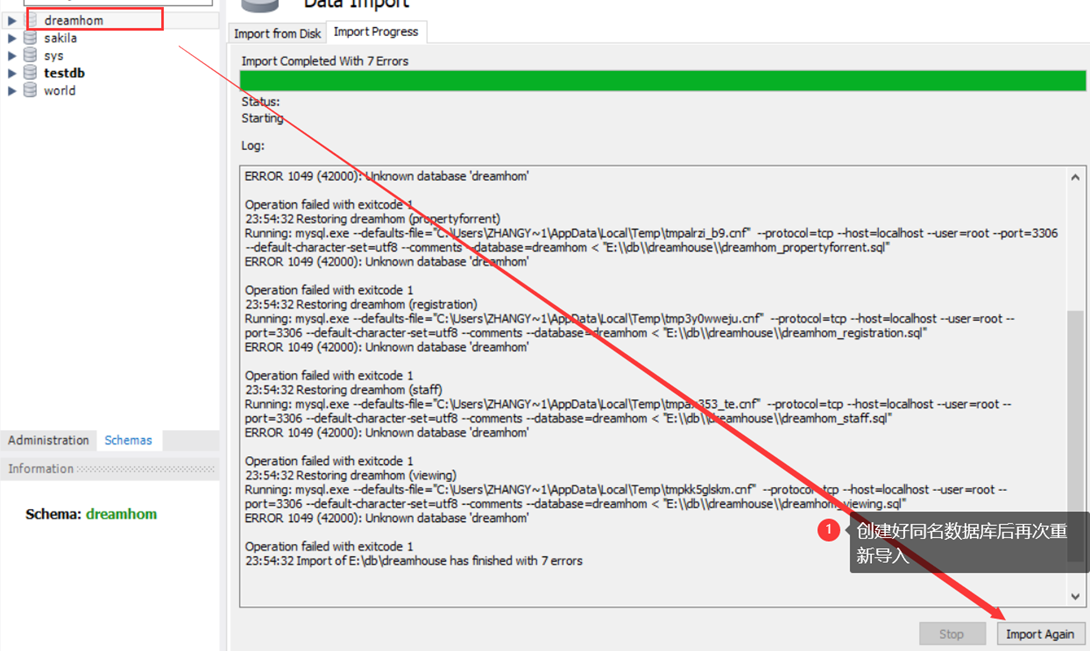
Task: Switch to the Import from Disk tab
Action: click(277, 33)
